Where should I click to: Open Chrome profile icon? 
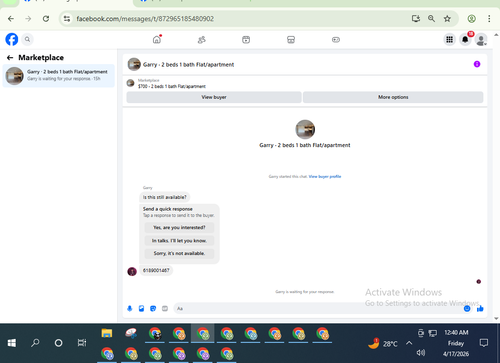coord(471,19)
